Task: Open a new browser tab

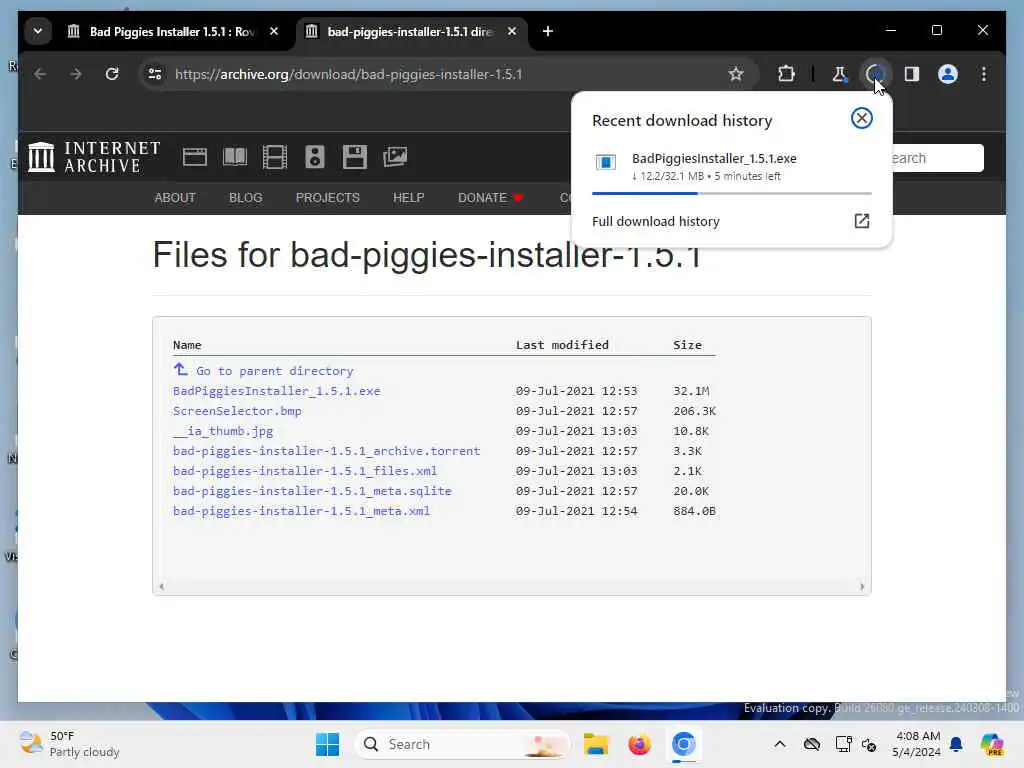Action: 548,31
